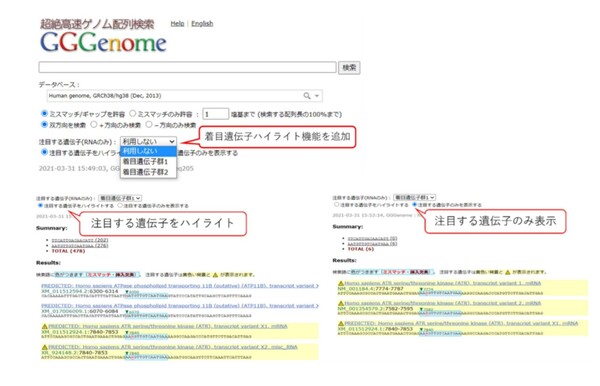This screenshot has width=600, height=386.
Task: Choose 着目遺伝子群2 in the open dropdown list
Action: (x=148, y=172)
